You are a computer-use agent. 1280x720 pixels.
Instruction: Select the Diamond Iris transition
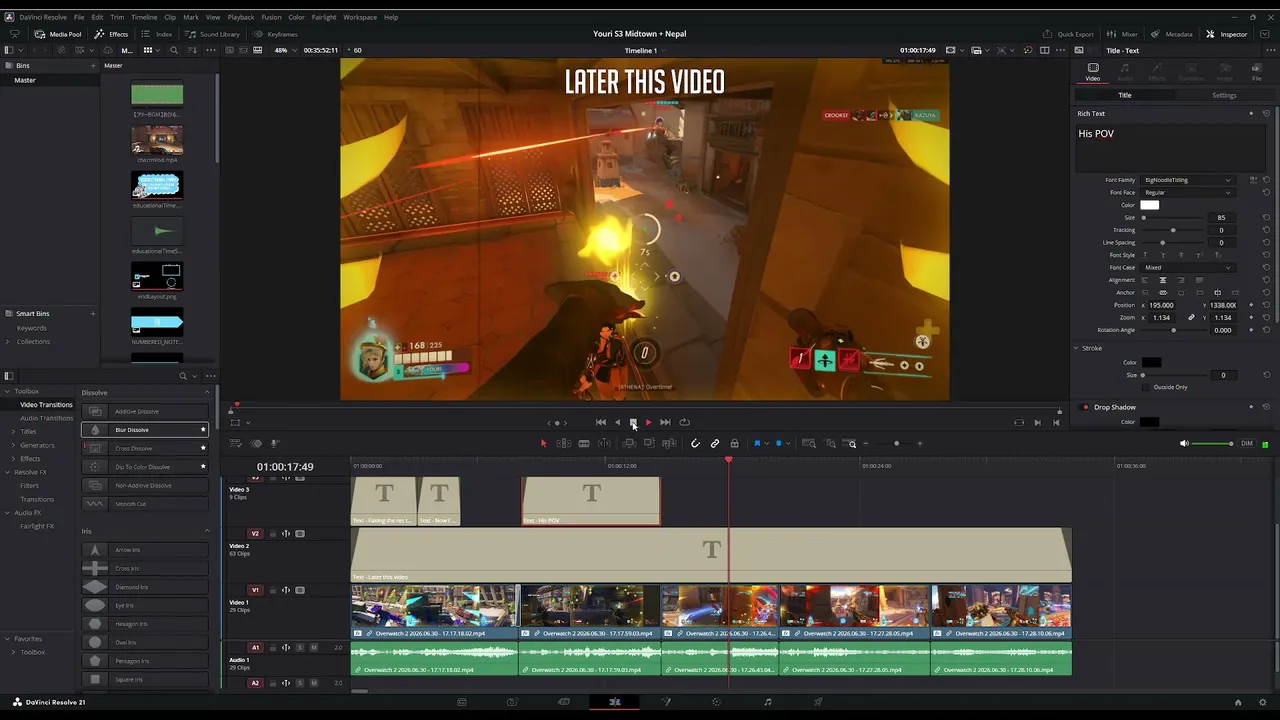pos(145,587)
